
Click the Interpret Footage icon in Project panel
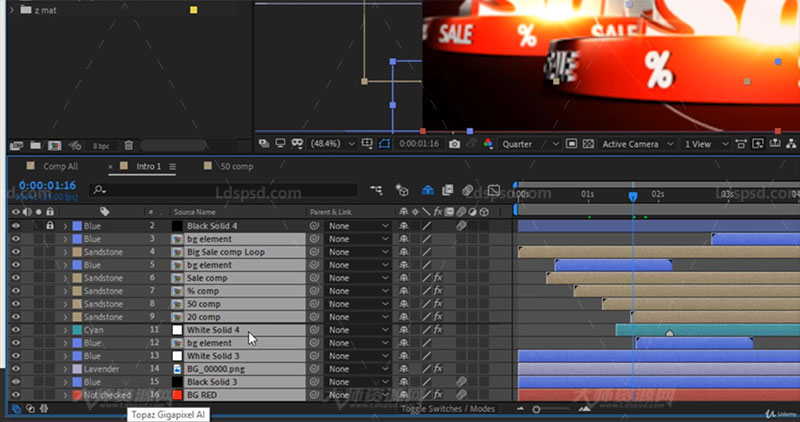(16, 146)
